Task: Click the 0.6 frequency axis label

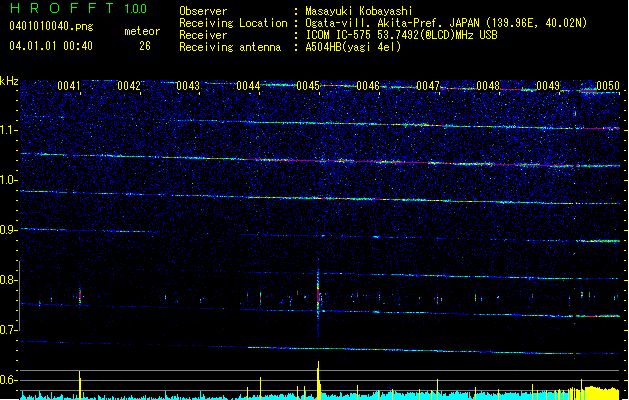Action: coord(9,380)
